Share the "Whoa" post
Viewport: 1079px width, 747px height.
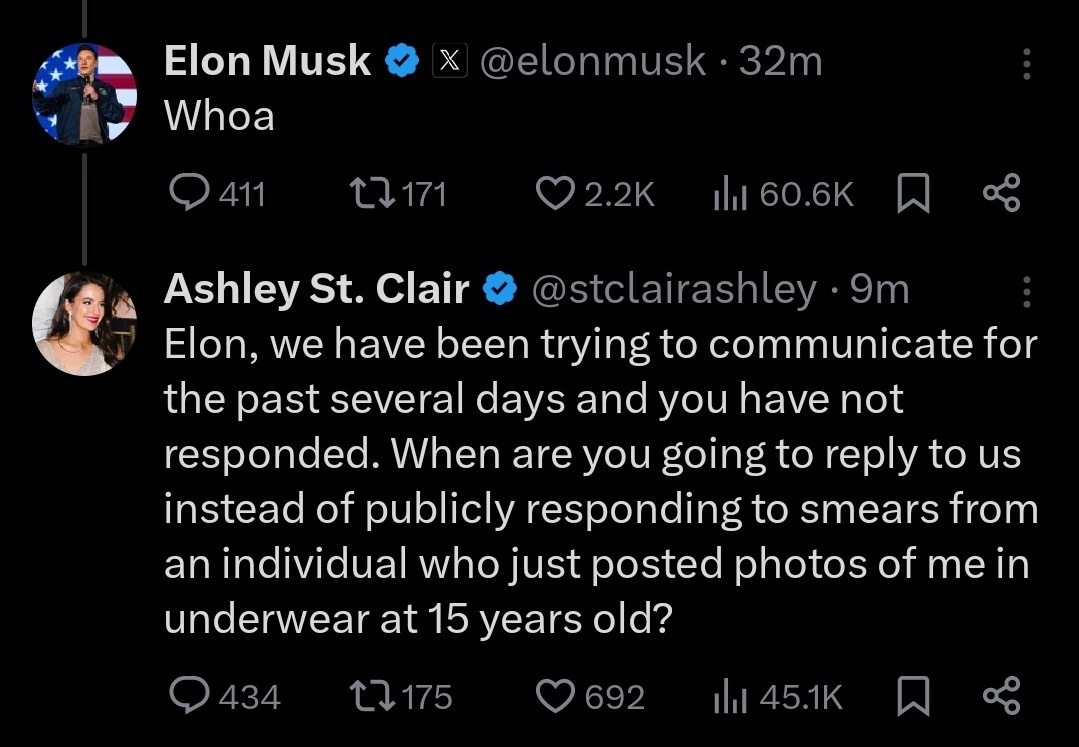click(x=1002, y=193)
